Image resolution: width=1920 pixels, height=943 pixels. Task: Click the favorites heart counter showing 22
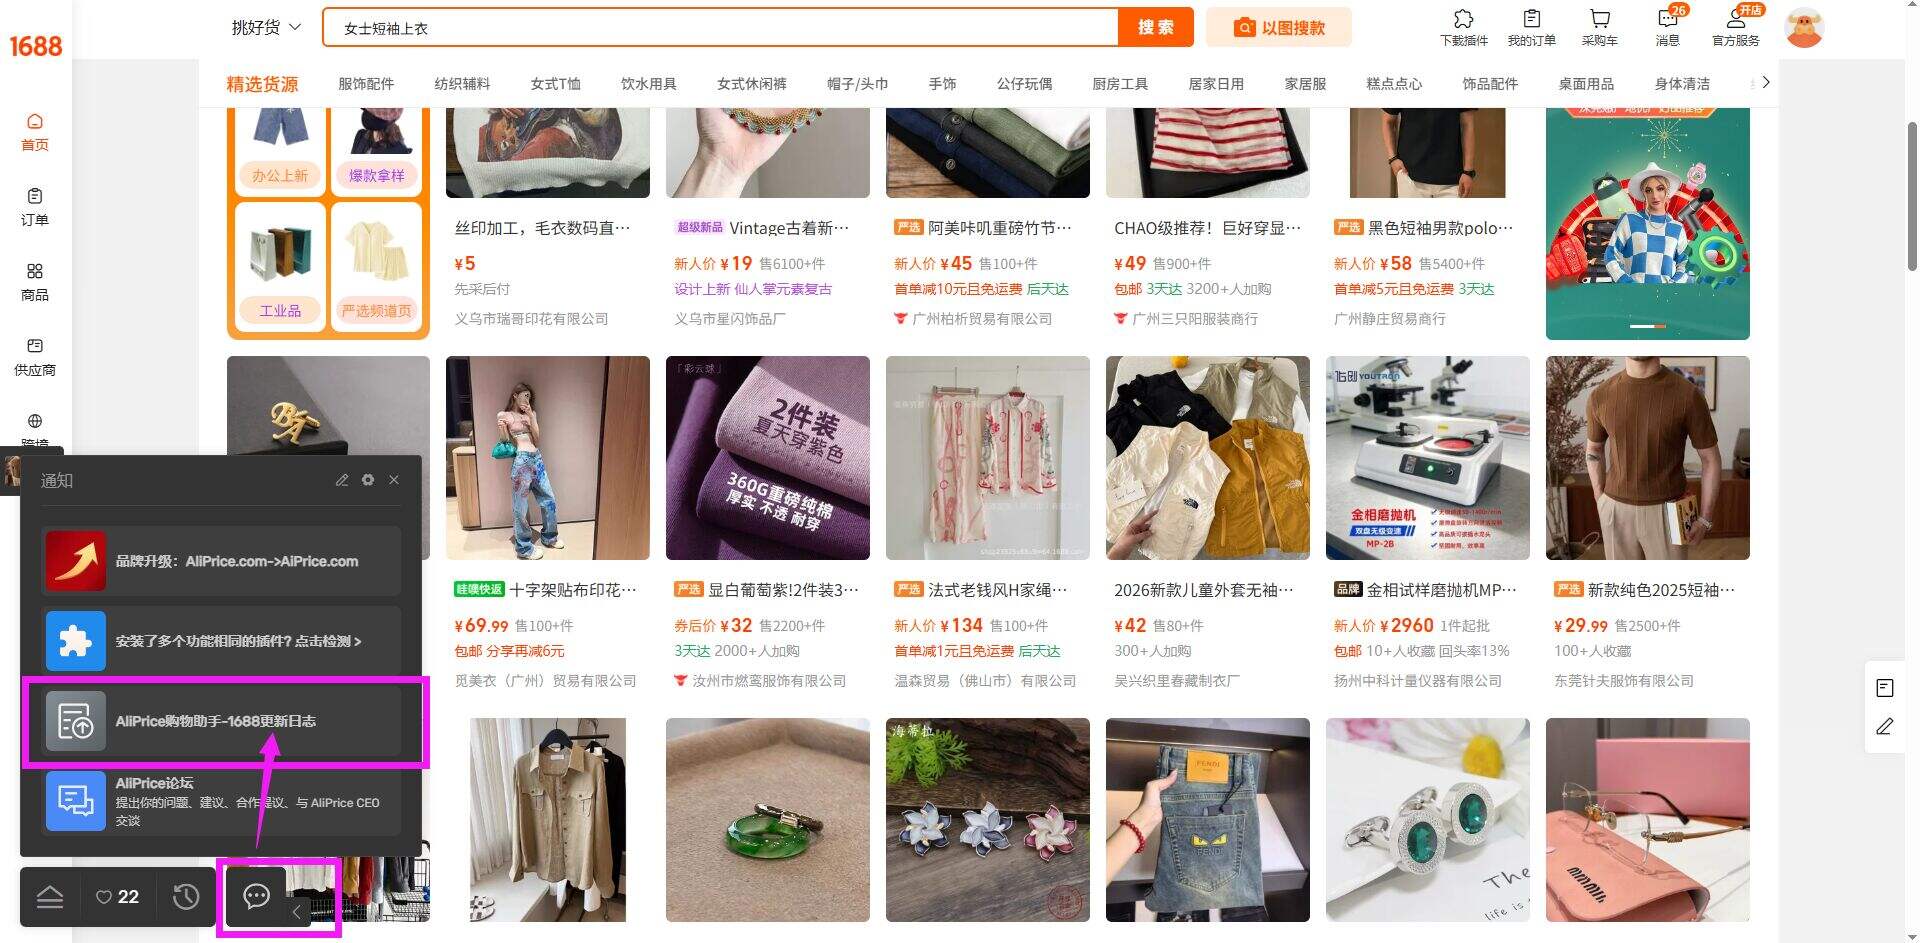click(x=118, y=897)
